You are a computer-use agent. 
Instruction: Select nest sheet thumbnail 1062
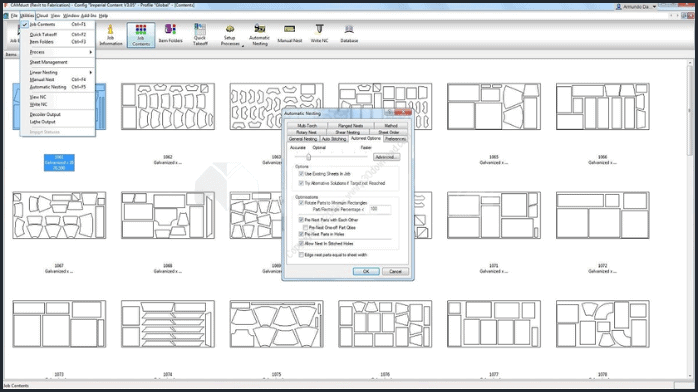[168, 106]
